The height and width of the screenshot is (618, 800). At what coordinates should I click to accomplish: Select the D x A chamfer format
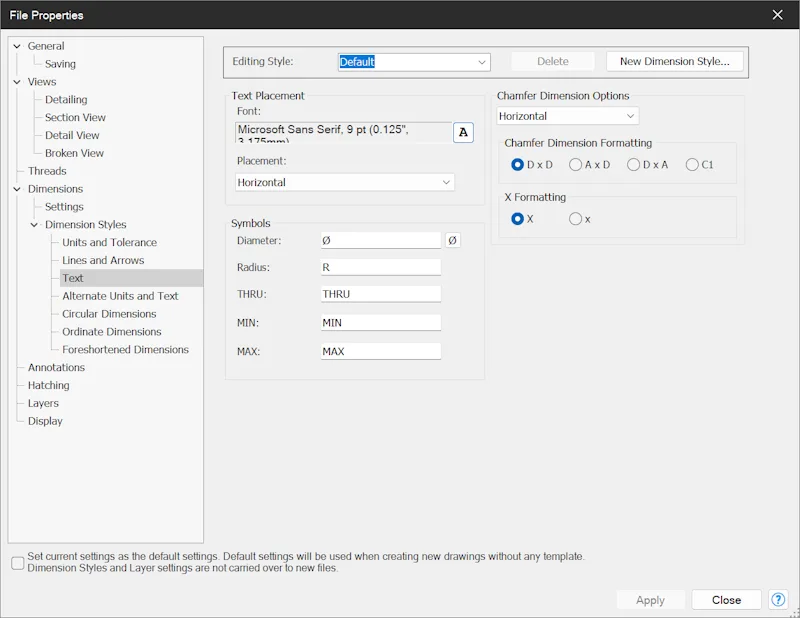634,165
